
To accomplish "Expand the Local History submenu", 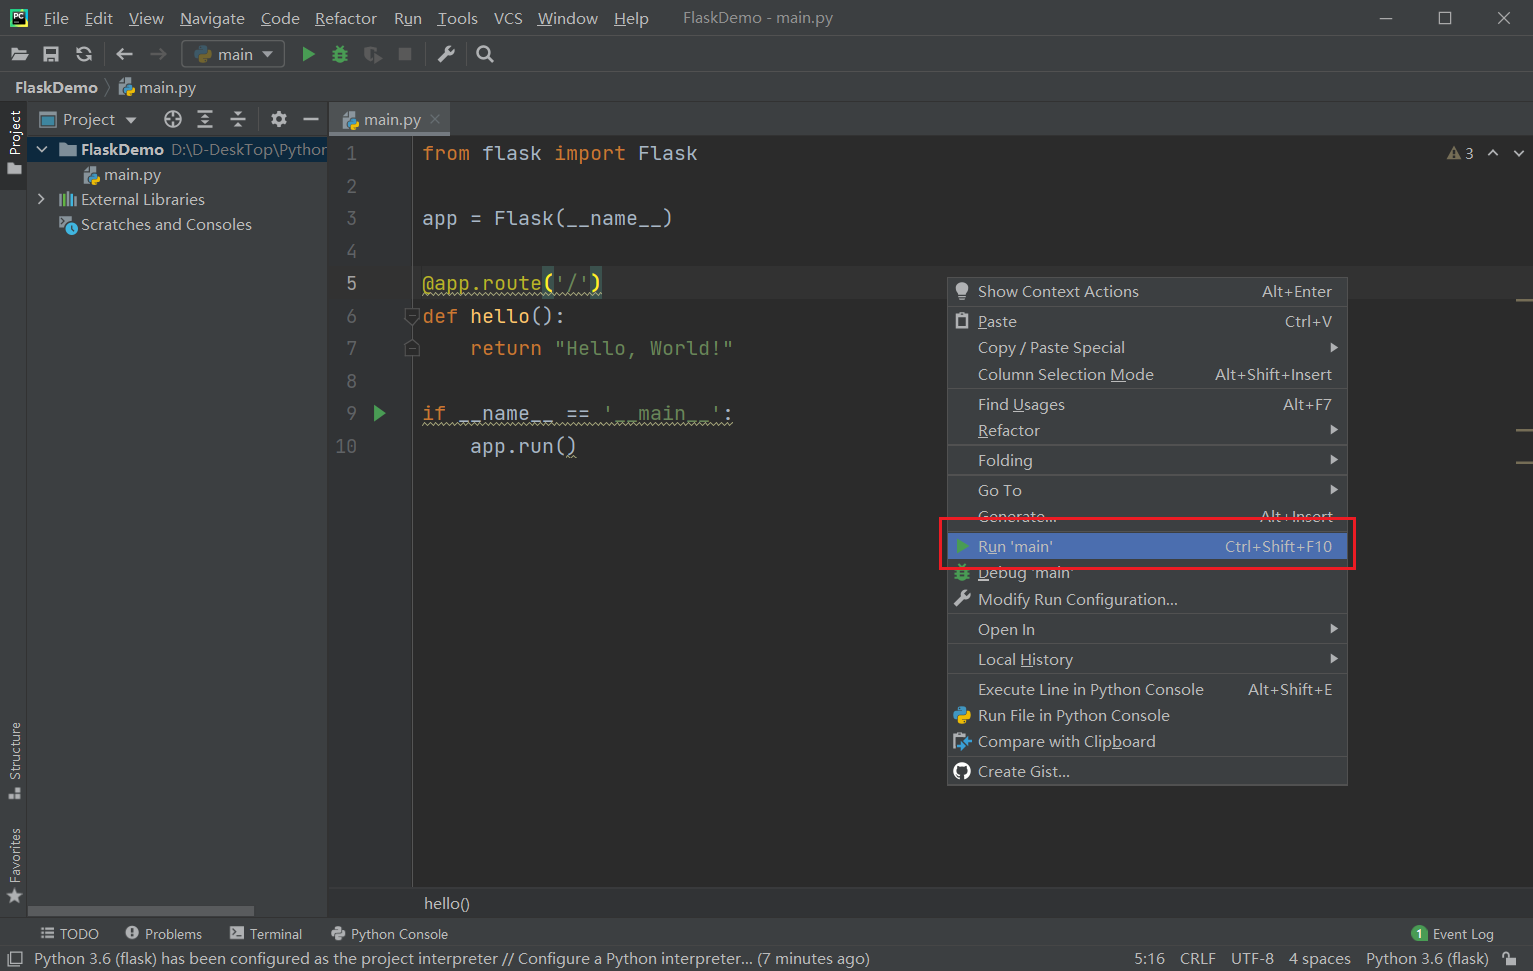I will coord(1147,659).
